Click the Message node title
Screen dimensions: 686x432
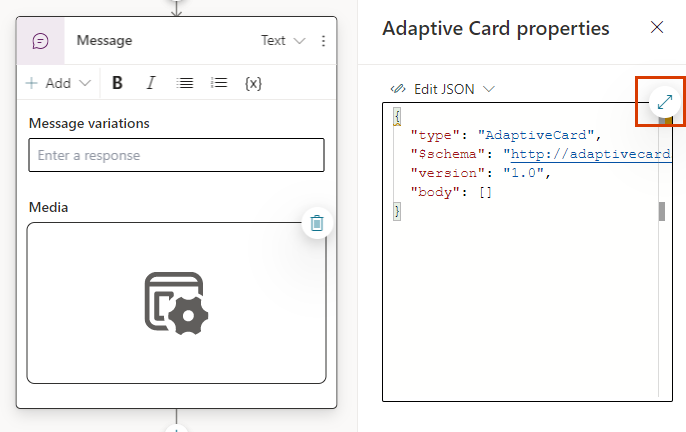click(104, 40)
